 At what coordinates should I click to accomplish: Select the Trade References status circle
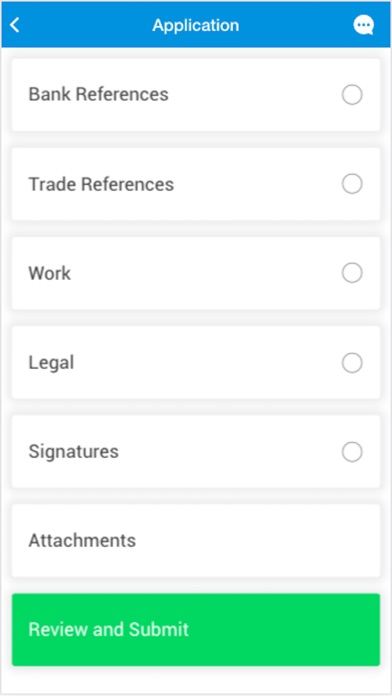(x=352, y=184)
